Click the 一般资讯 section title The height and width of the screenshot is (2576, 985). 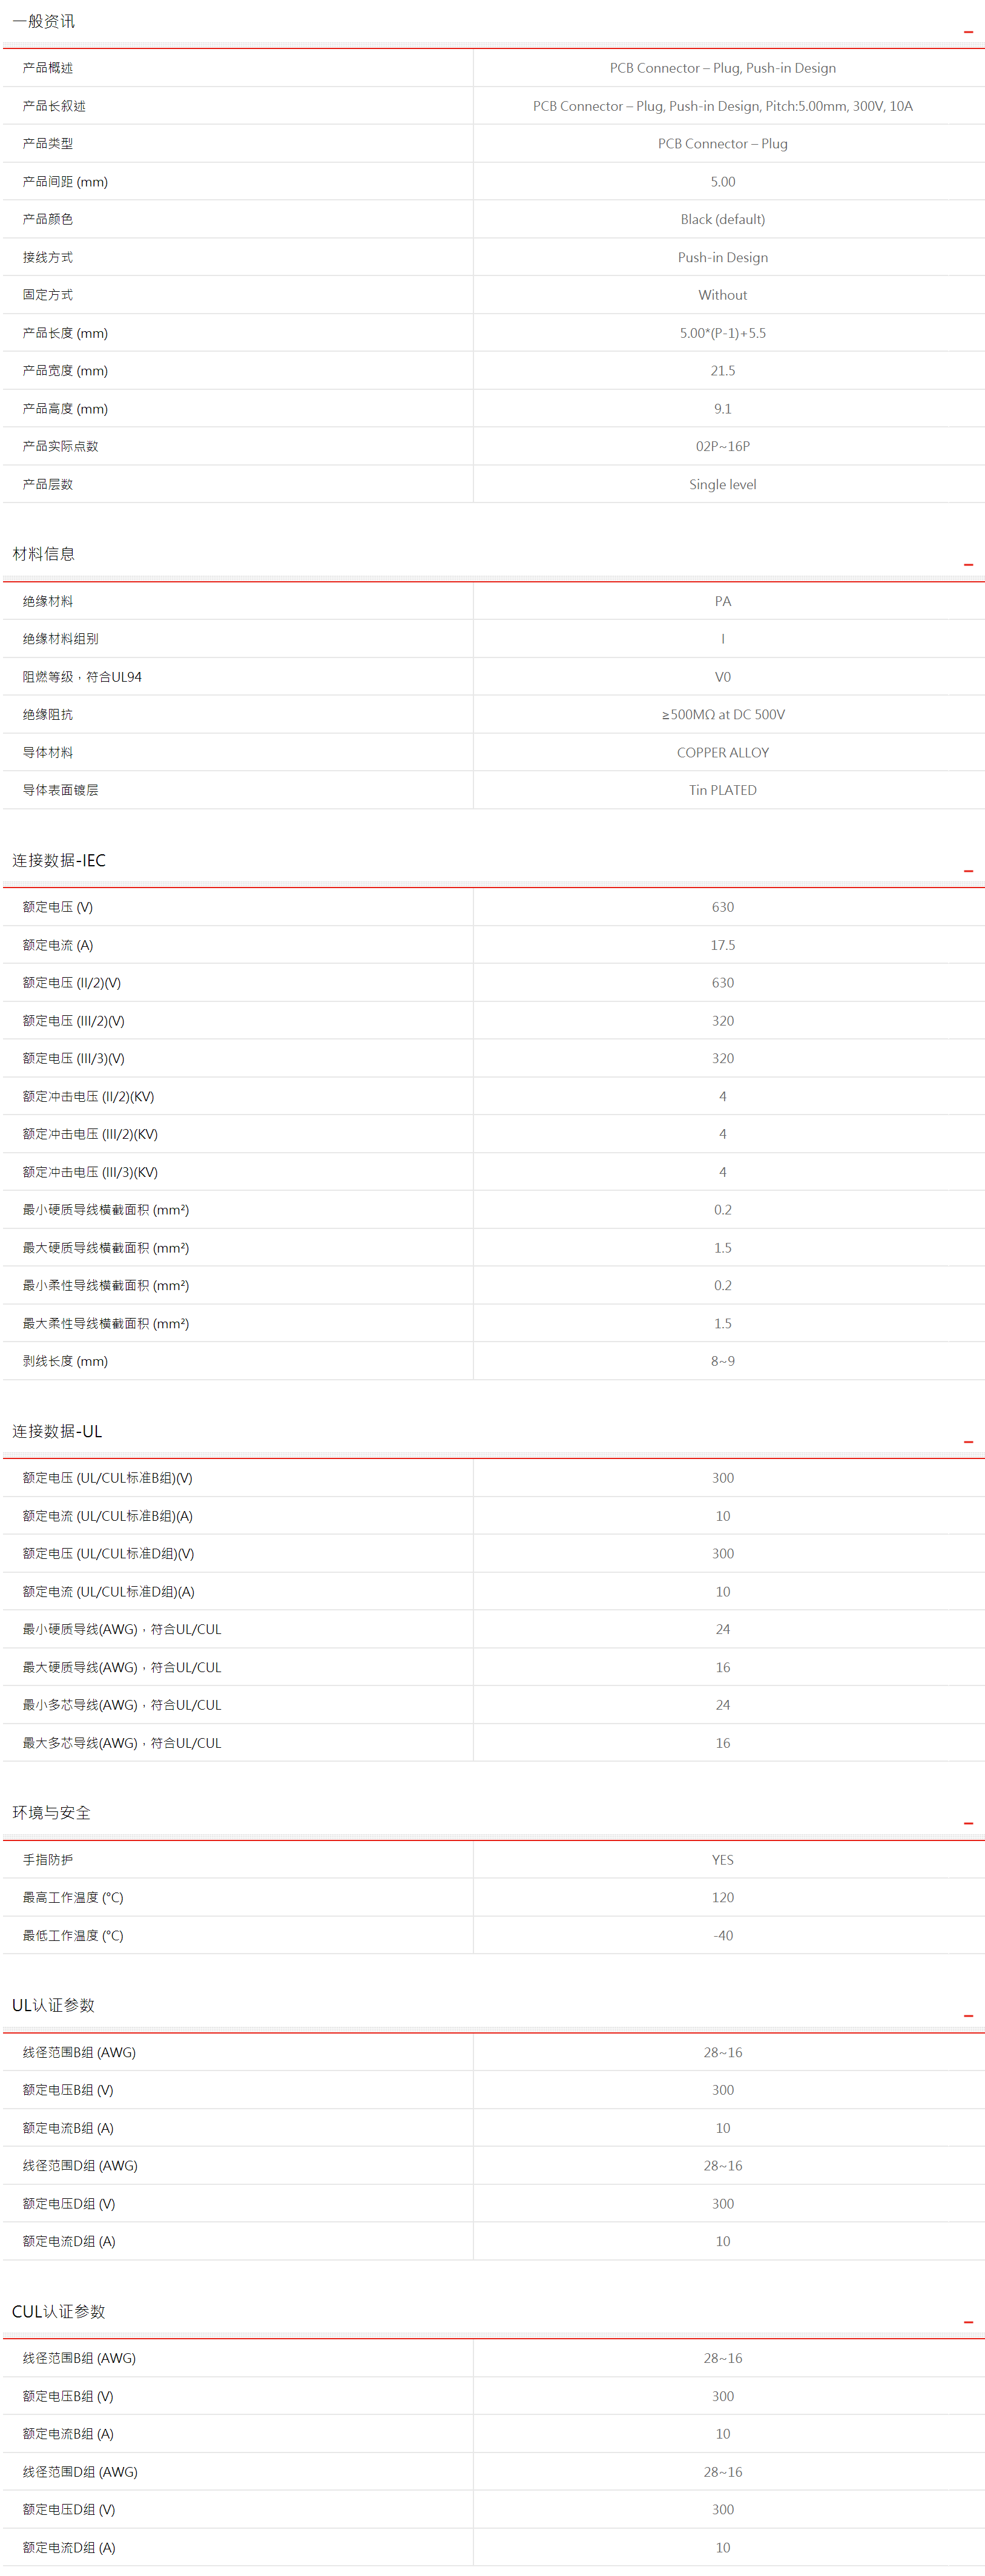[x=43, y=21]
